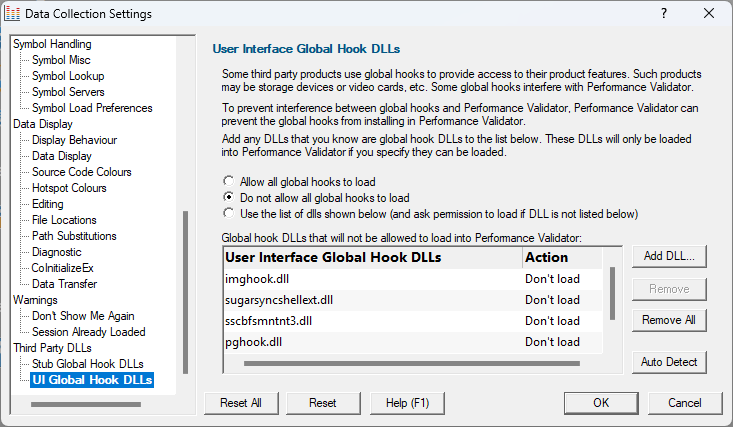Open Don't Show Me Again page

point(83,316)
